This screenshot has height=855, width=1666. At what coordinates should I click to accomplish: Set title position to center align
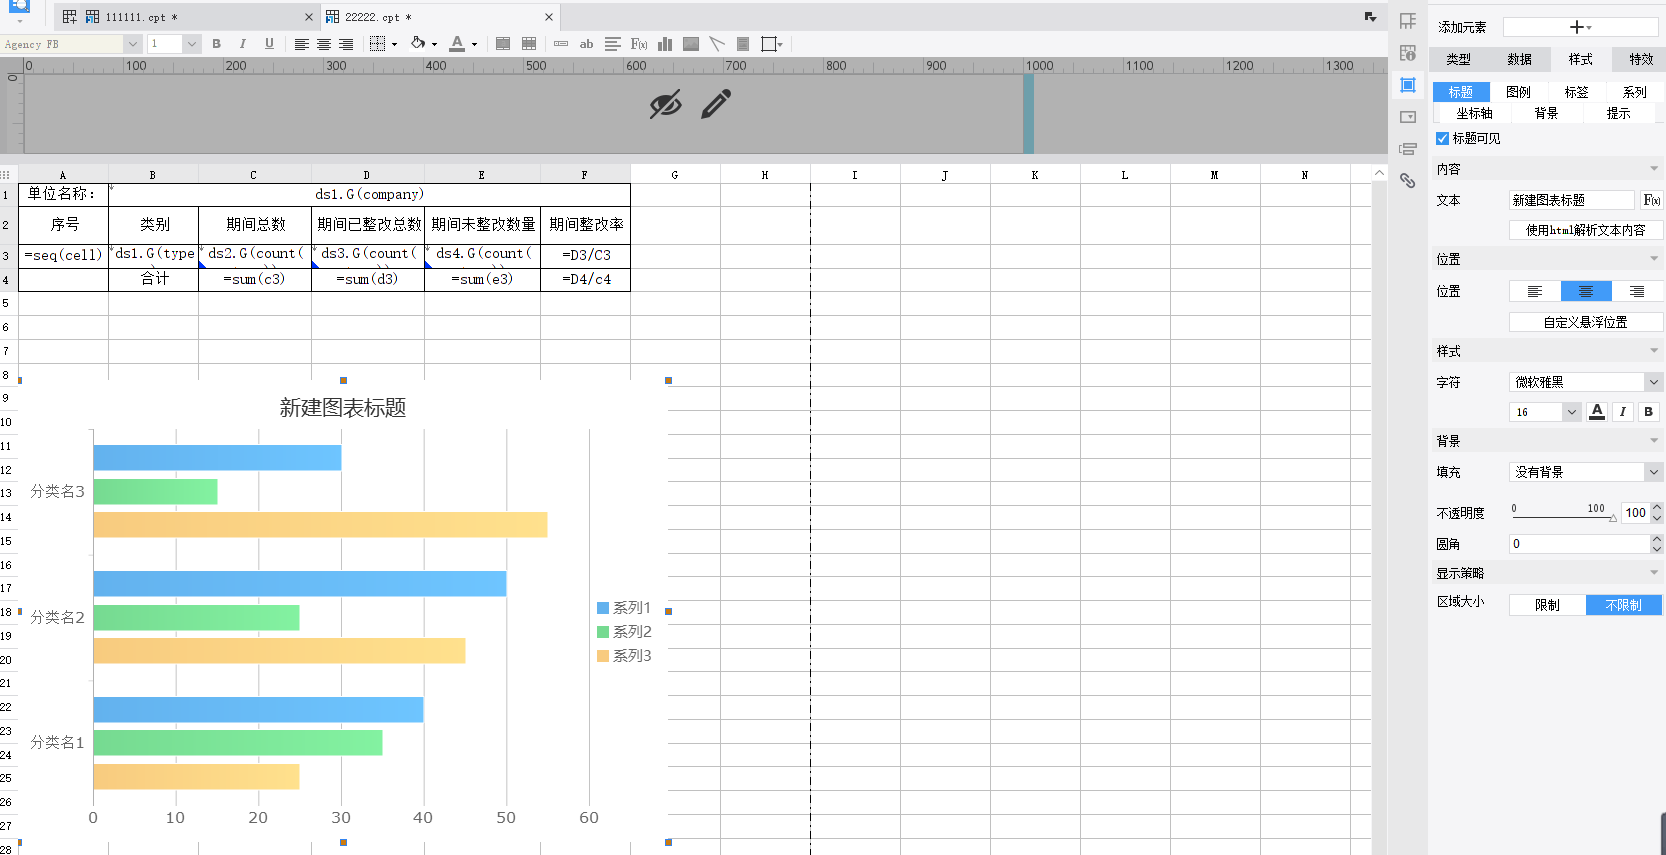pyautogui.click(x=1586, y=291)
